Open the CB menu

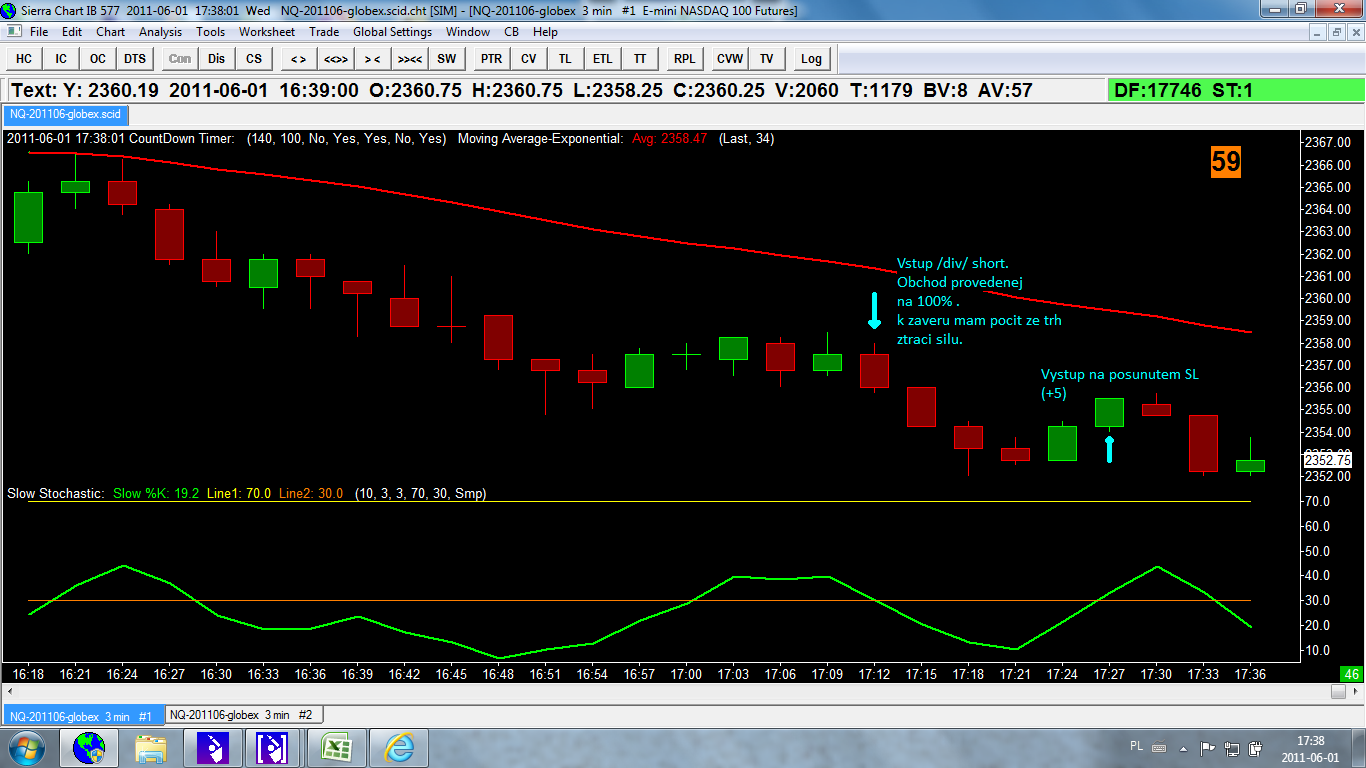click(x=511, y=31)
